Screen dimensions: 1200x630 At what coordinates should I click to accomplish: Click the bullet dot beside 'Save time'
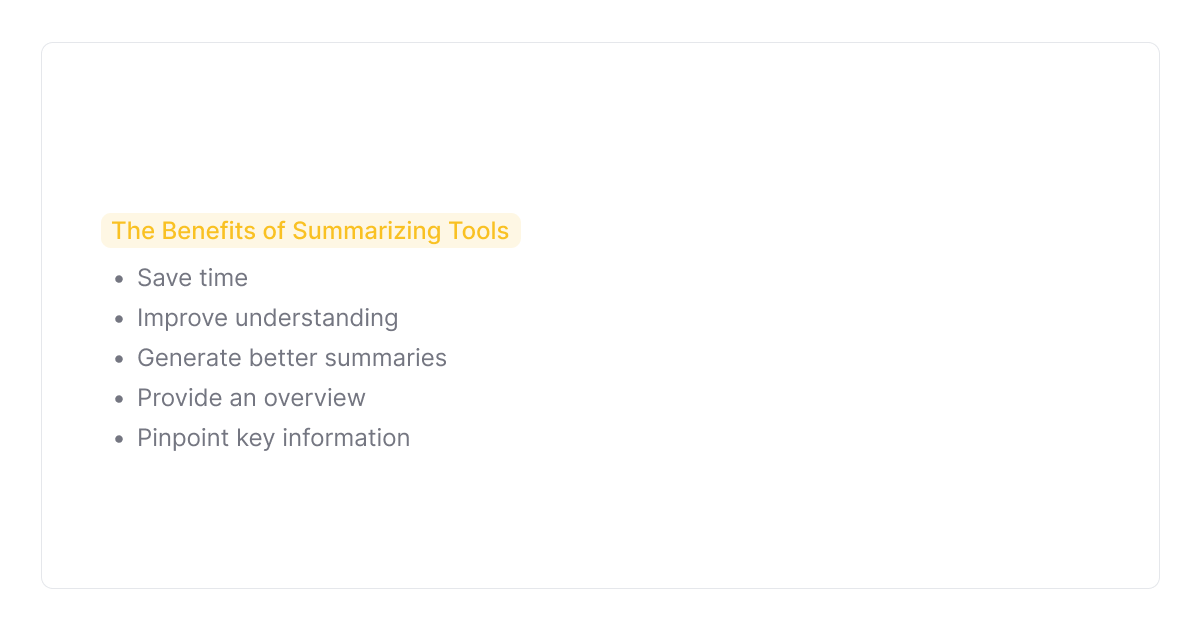[119, 279]
